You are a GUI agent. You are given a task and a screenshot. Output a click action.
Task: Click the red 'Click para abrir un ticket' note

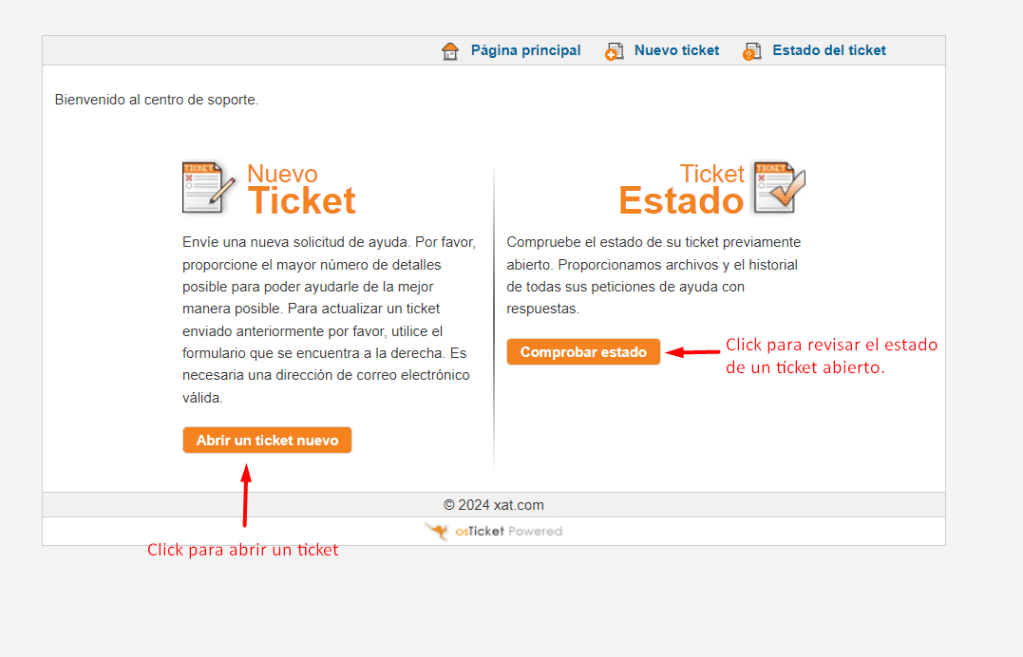click(x=243, y=550)
